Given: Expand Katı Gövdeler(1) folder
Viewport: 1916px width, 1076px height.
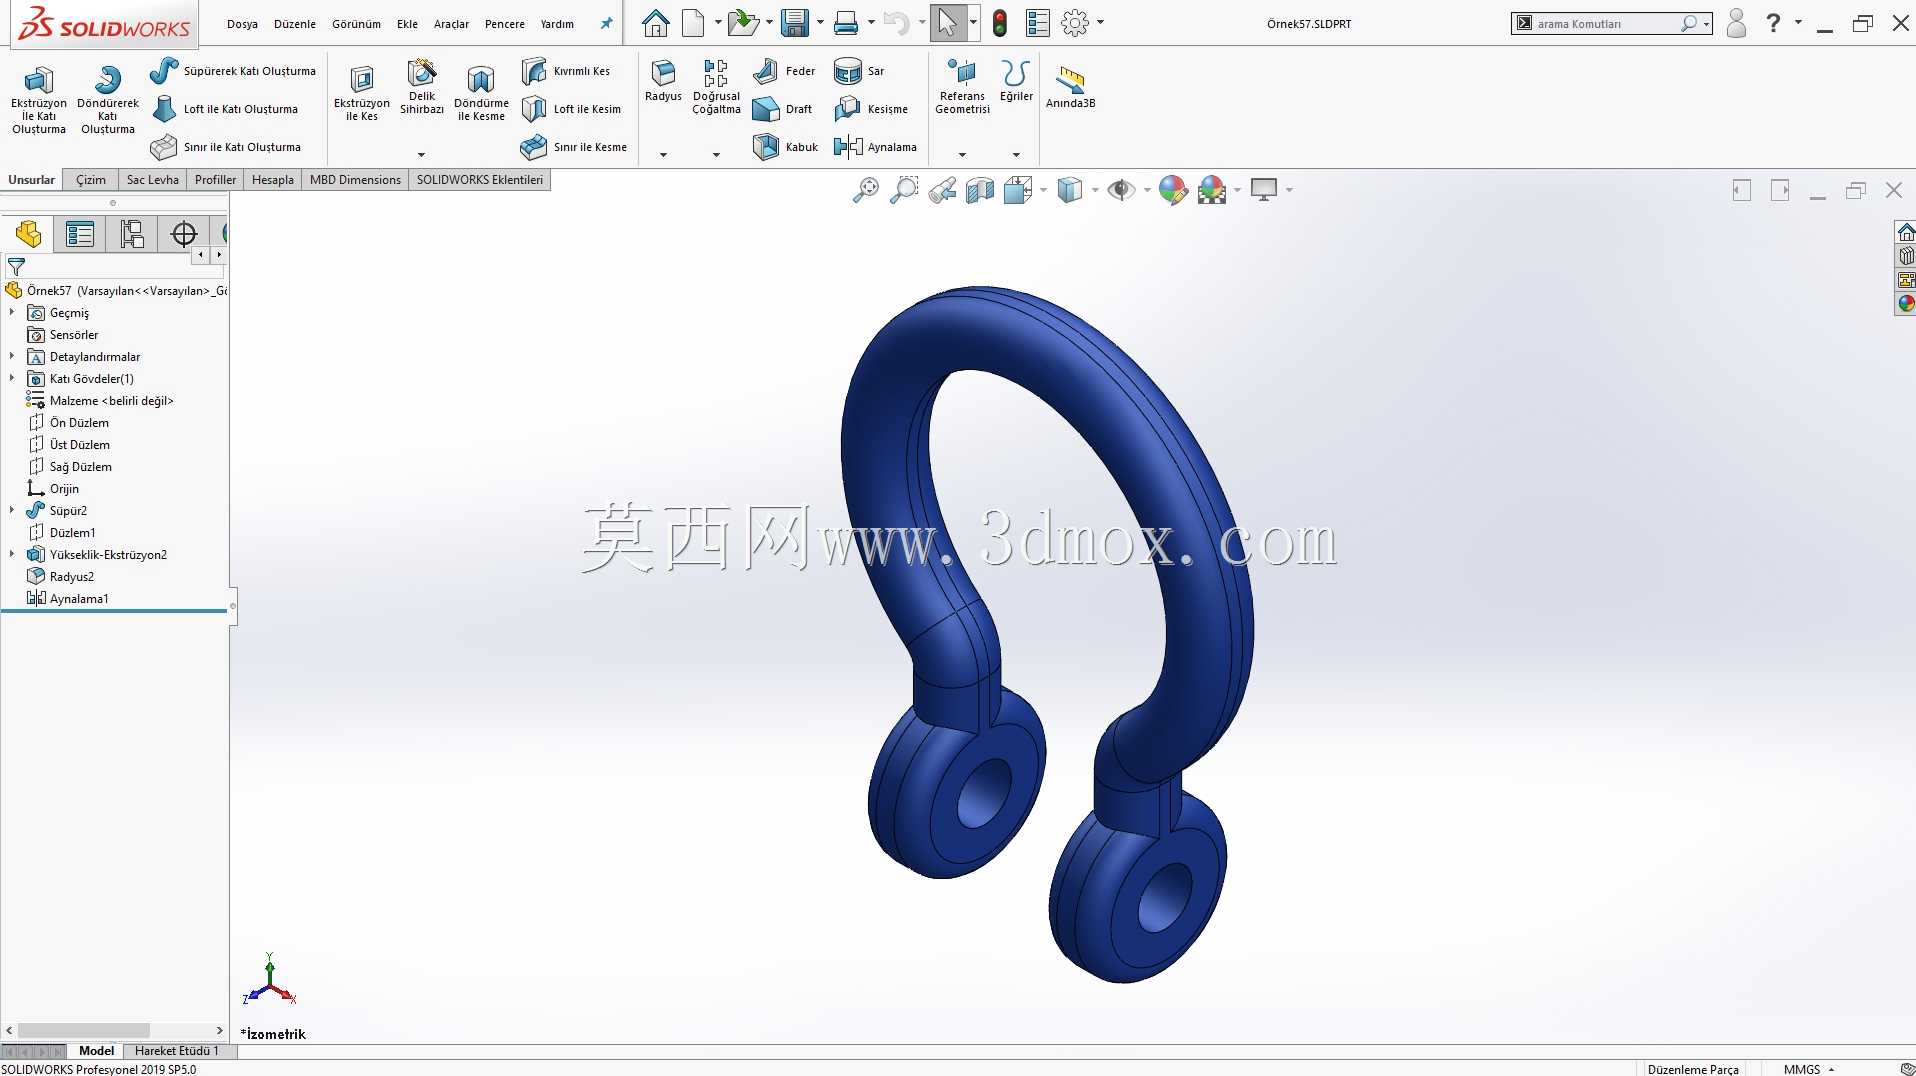Looking at the screenshot, I should (x=12, y=379).
